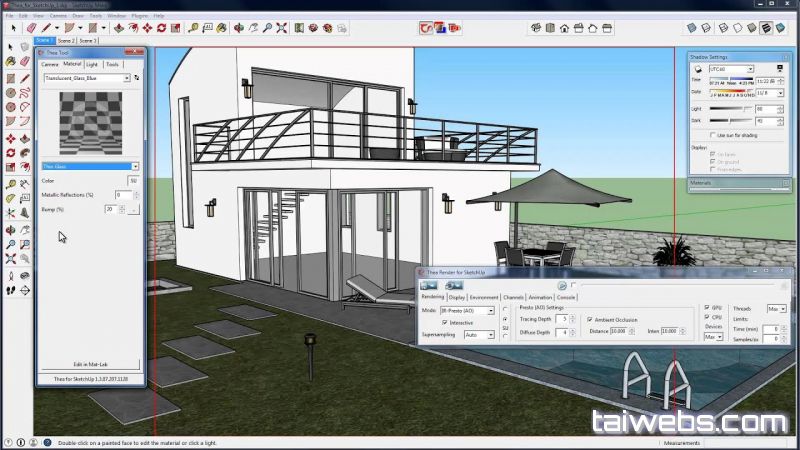Click the Select arrow tool in the top toolbar
The image size is (800, 450).
point(11,28)
